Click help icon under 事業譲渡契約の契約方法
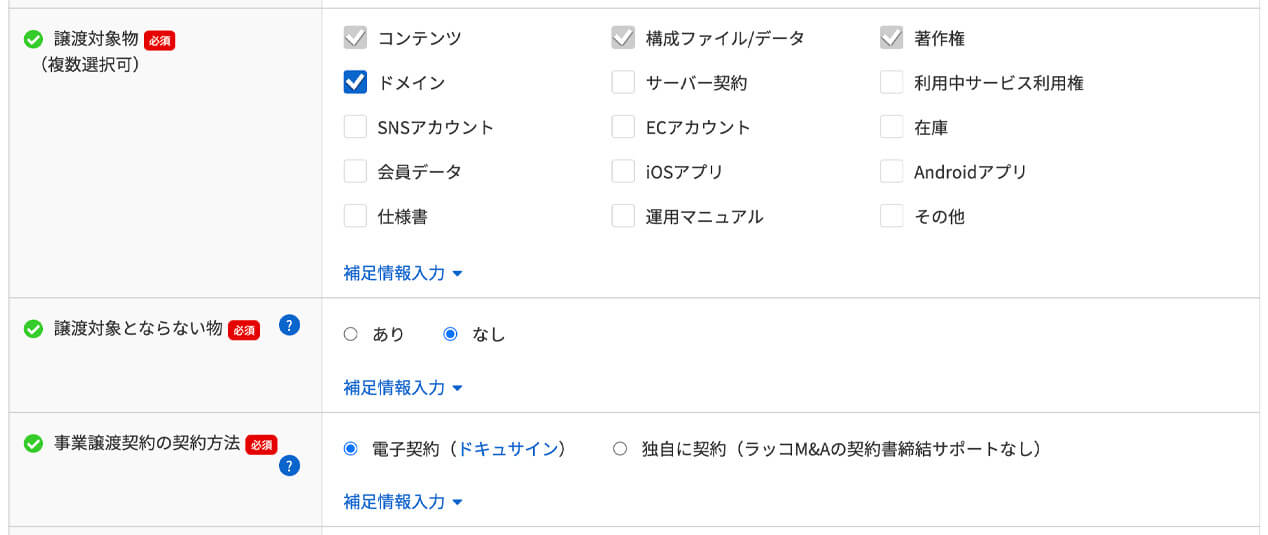This screenshot has height=535, width=1268. coord(290,465)
